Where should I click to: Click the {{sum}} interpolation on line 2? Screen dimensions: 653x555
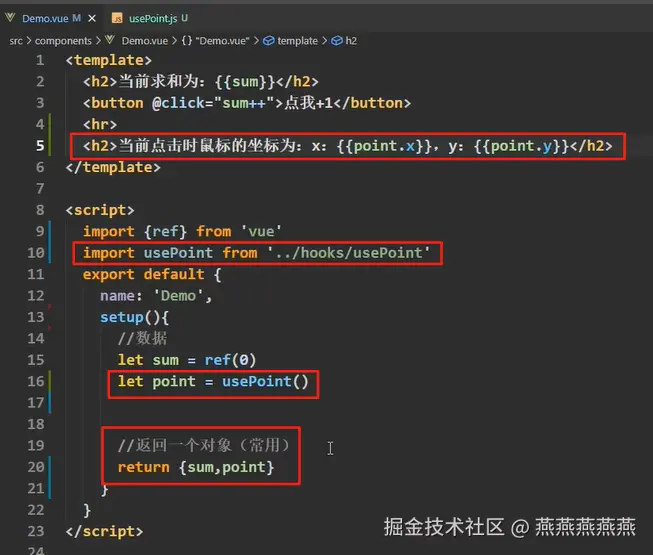pyautogui.click(x=245, y=82)
